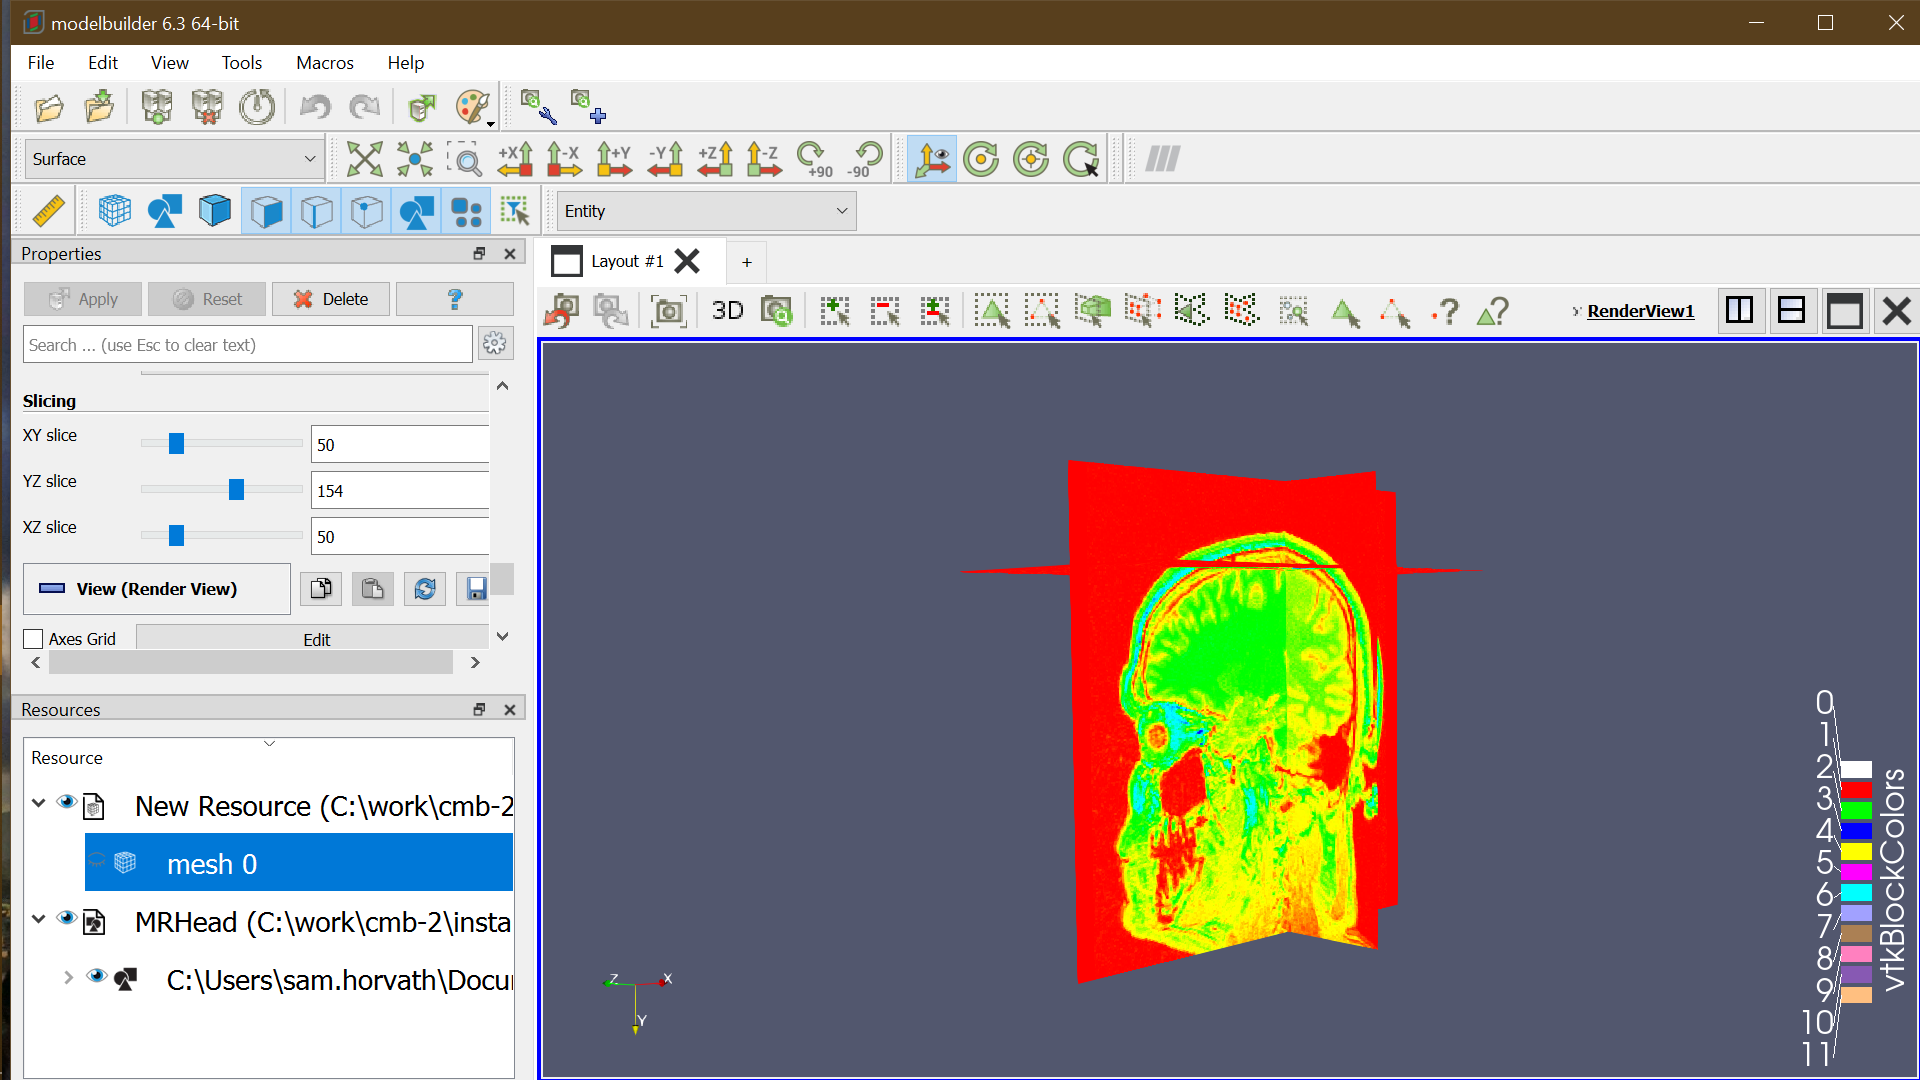Click the color palette / edit color map icon
The image size is (1920, 1080).
pos(471,106)
